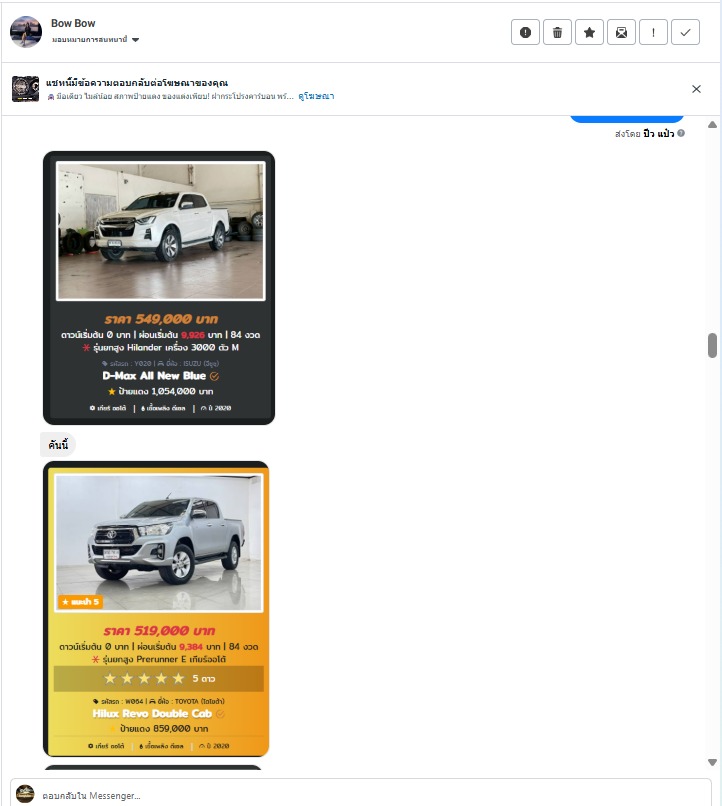Image resolution: width=722 pixels, height=806 pixels.
Task: Click the scroll-down arrow of the chat scrollbar
Action: pyautogui.click(x=712, y=762)
